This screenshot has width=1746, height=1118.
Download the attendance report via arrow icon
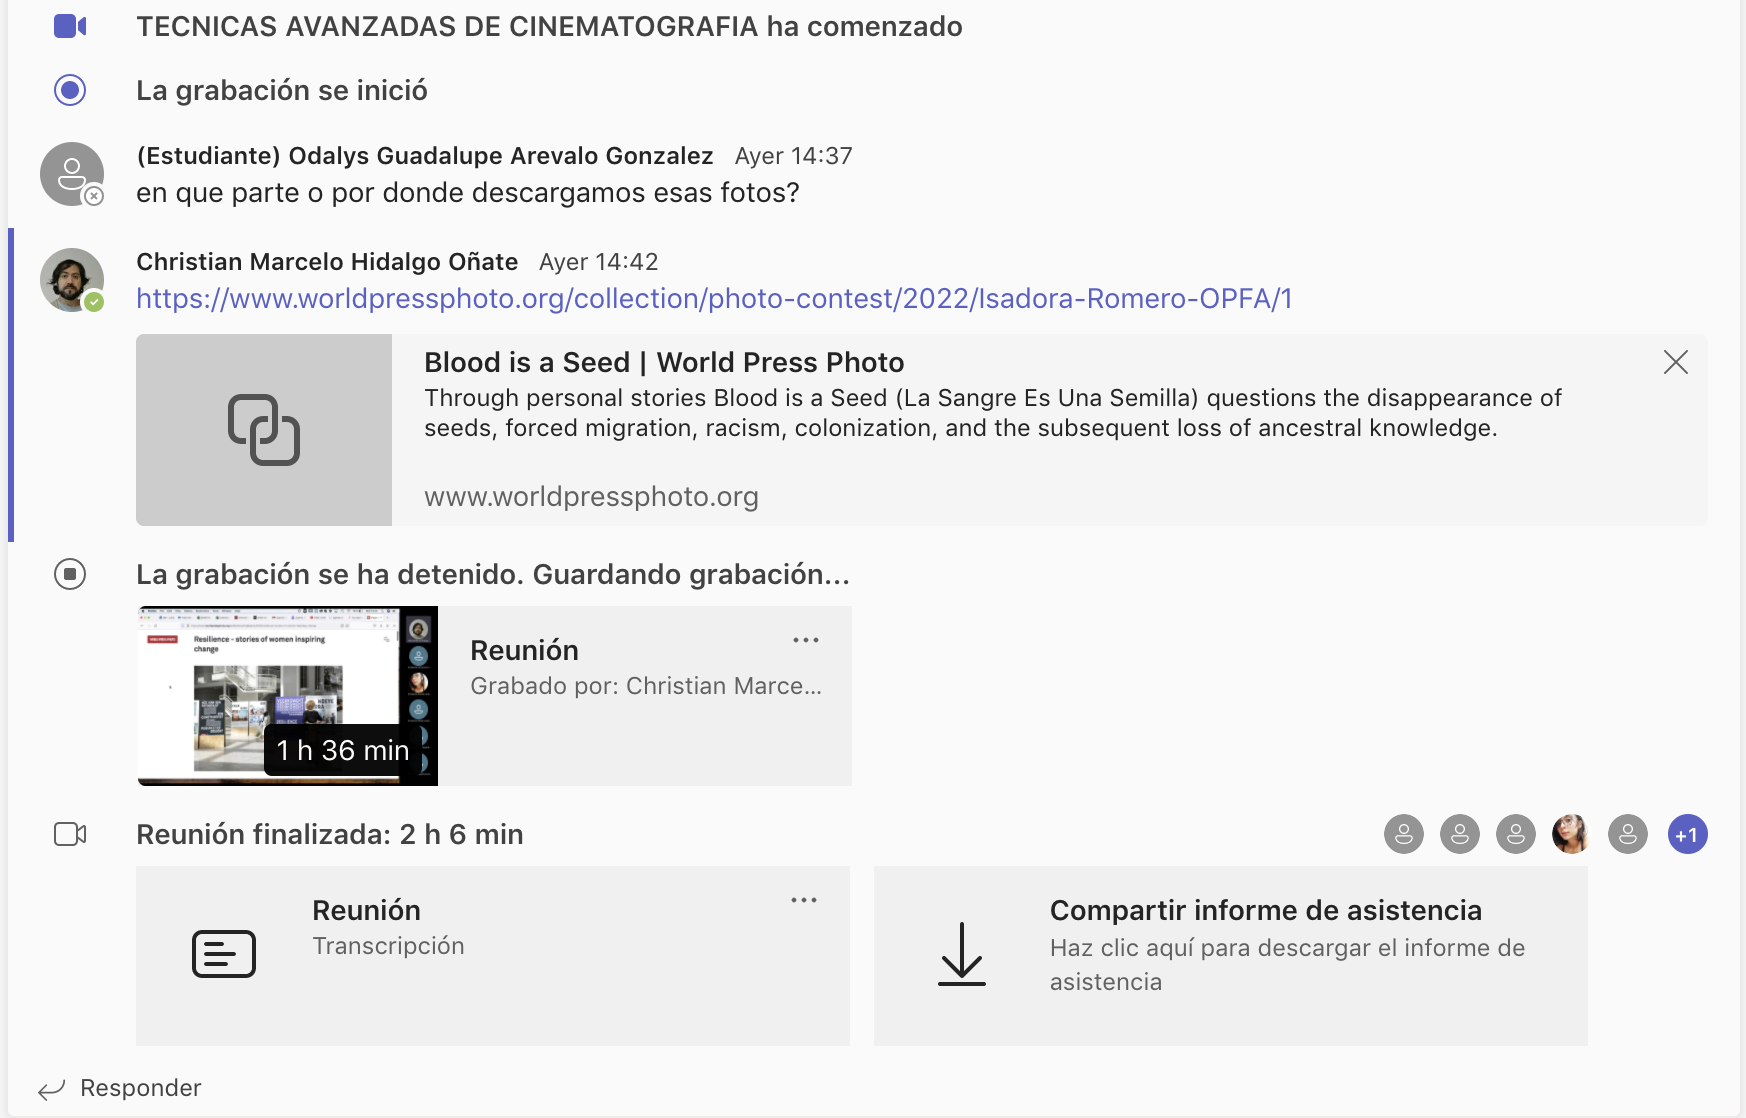click(x=962, y=954)
